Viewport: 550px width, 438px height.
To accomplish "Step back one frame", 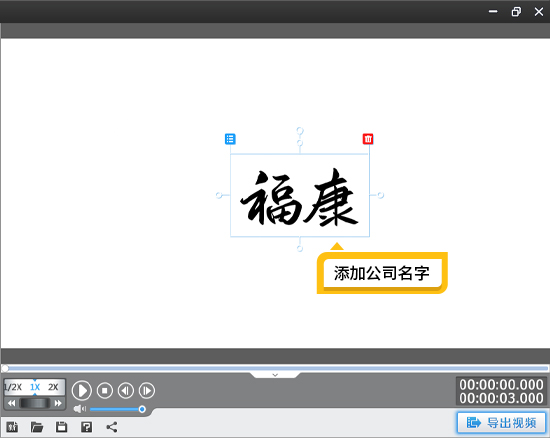I will 126,390.
